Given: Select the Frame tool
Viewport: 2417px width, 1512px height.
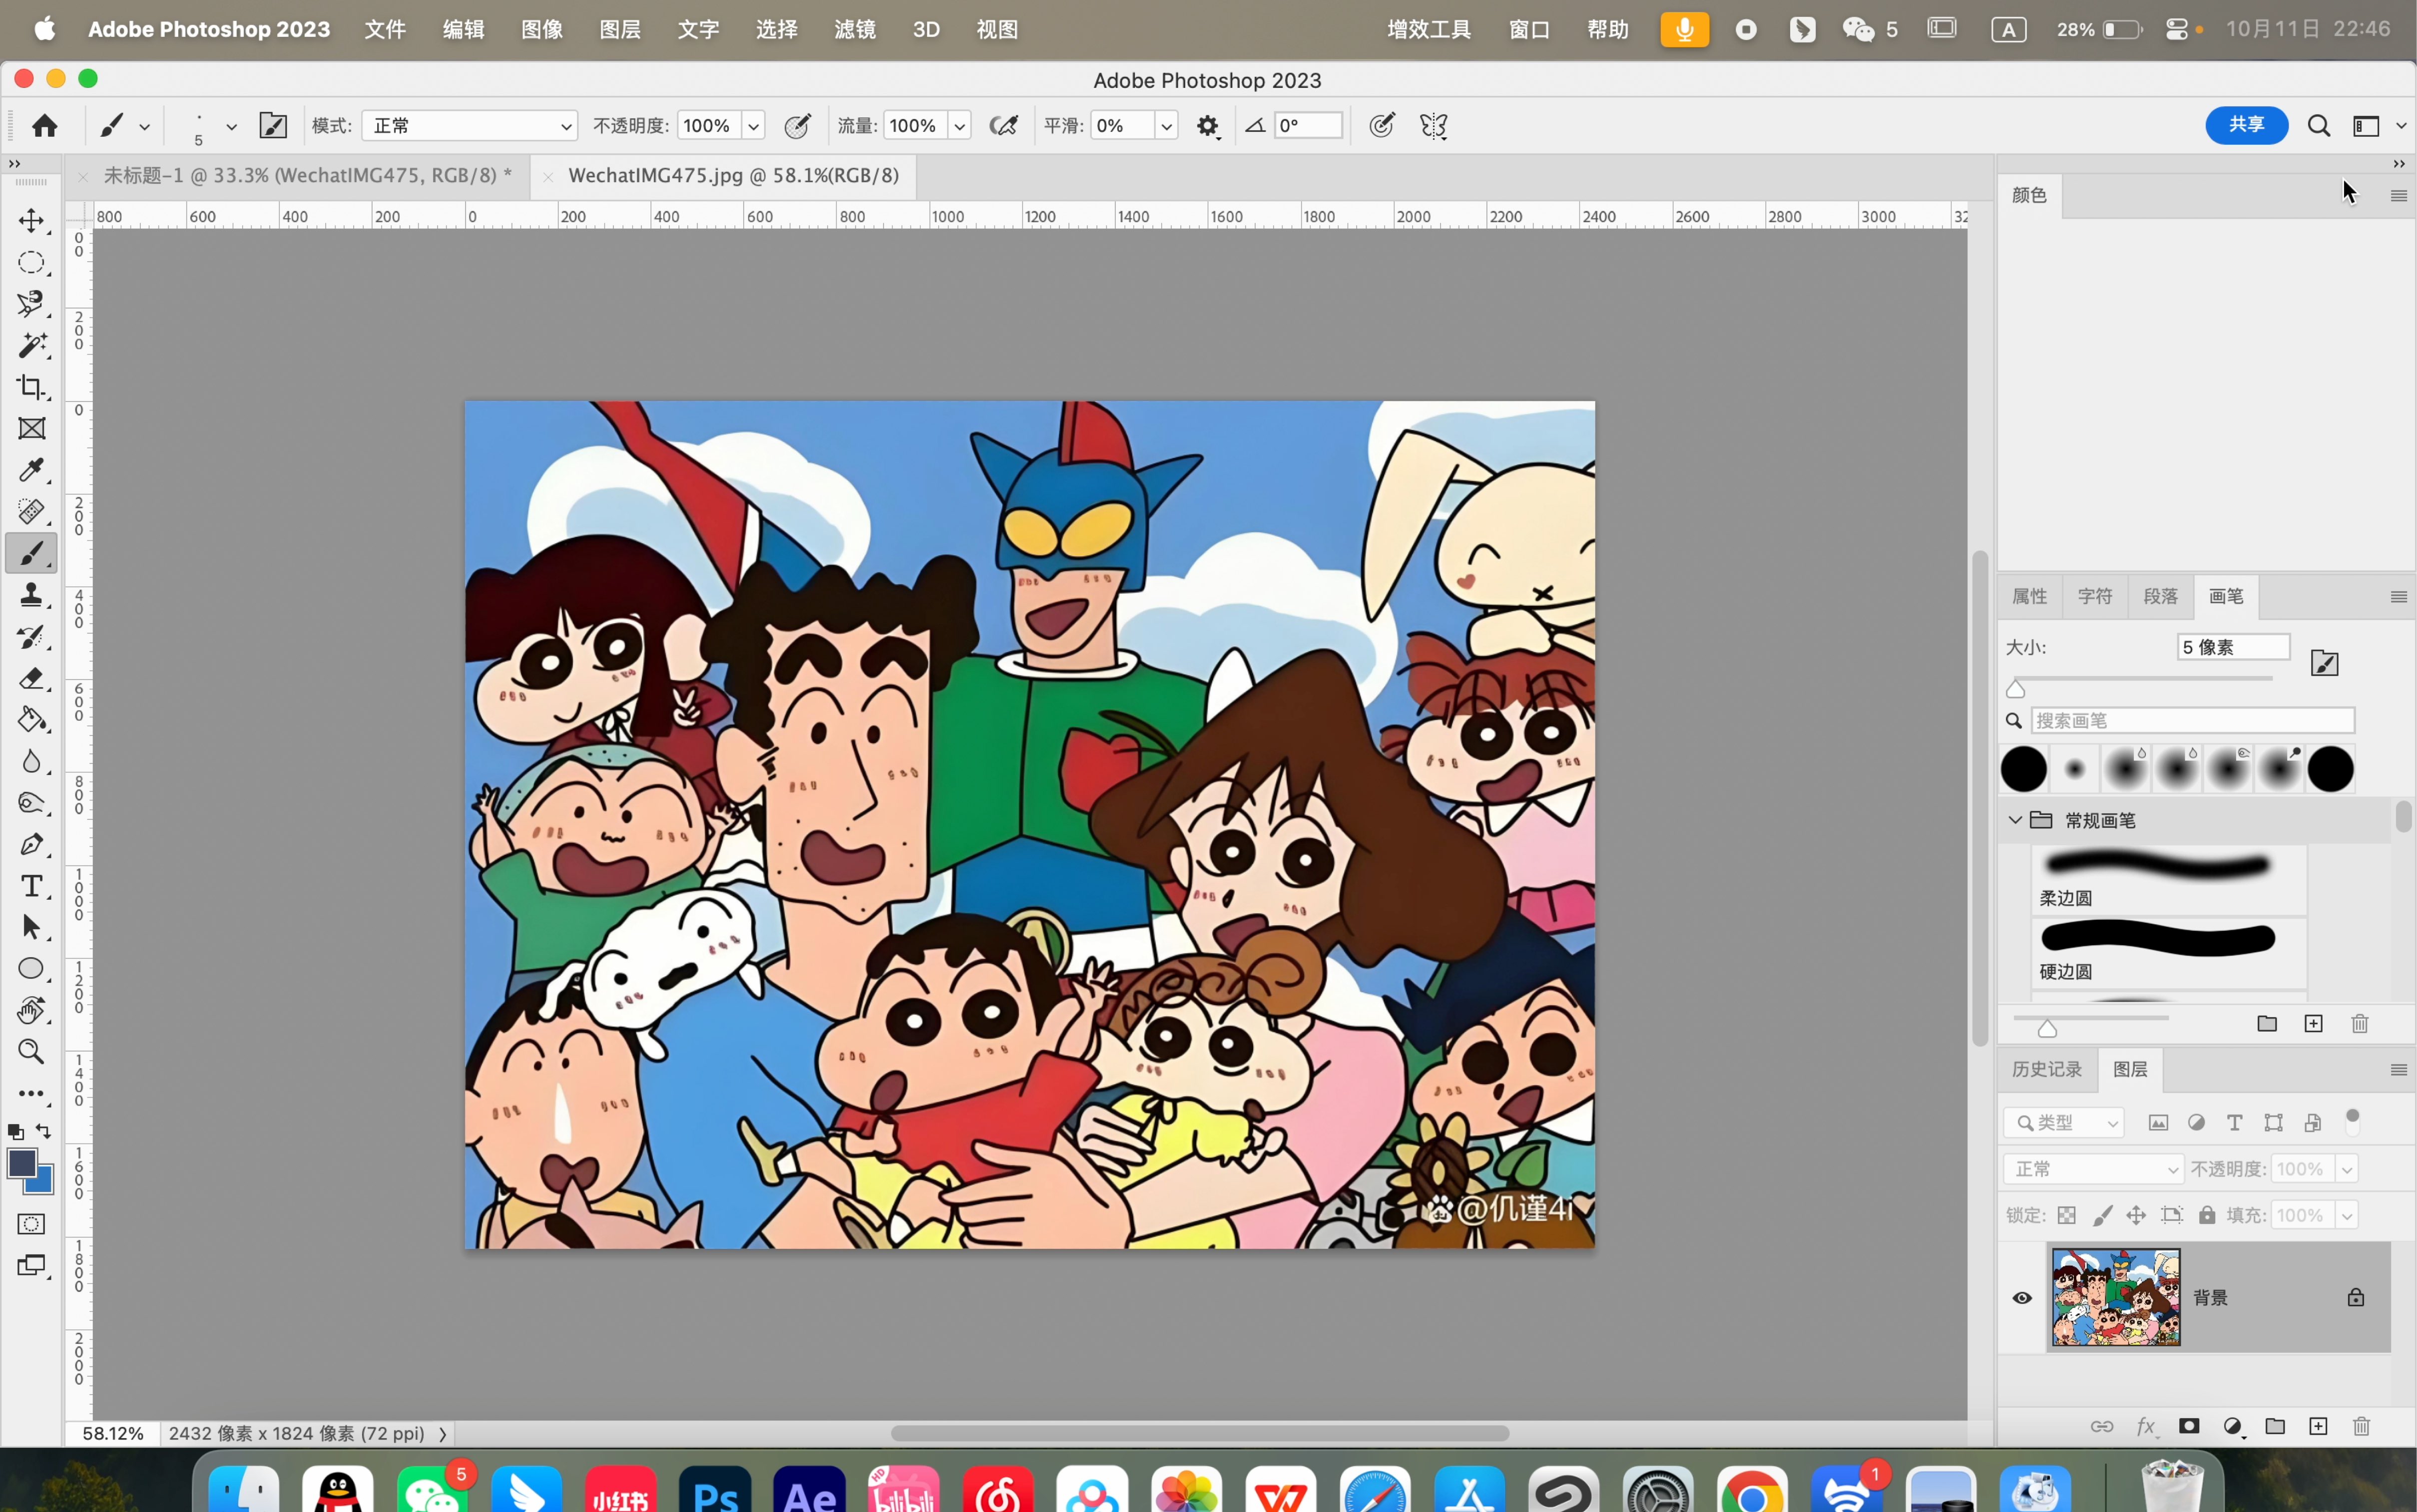Looking at the screenshot, I should point(31,428).
